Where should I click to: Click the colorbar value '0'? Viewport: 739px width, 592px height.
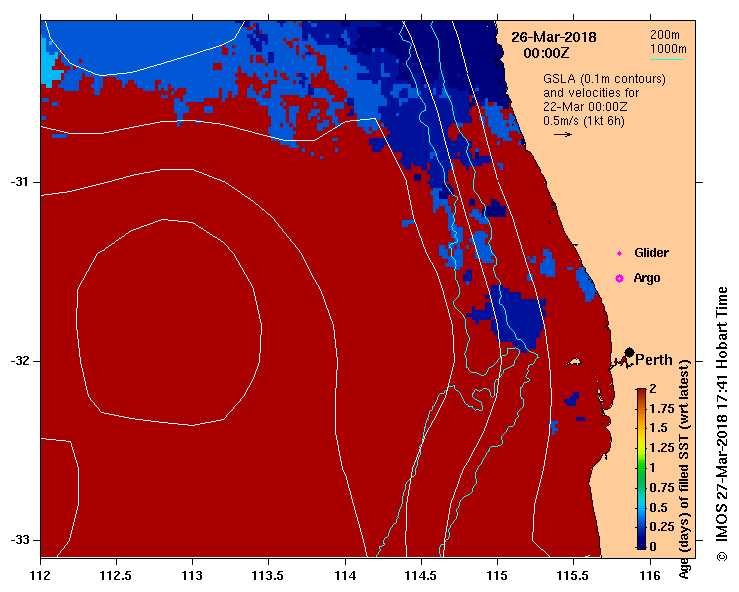tap(653, 546)
